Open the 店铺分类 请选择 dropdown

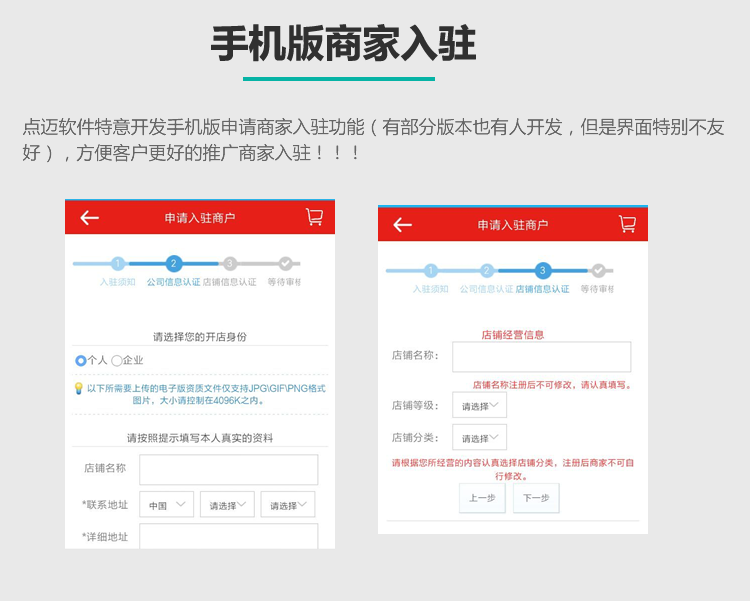479,437
